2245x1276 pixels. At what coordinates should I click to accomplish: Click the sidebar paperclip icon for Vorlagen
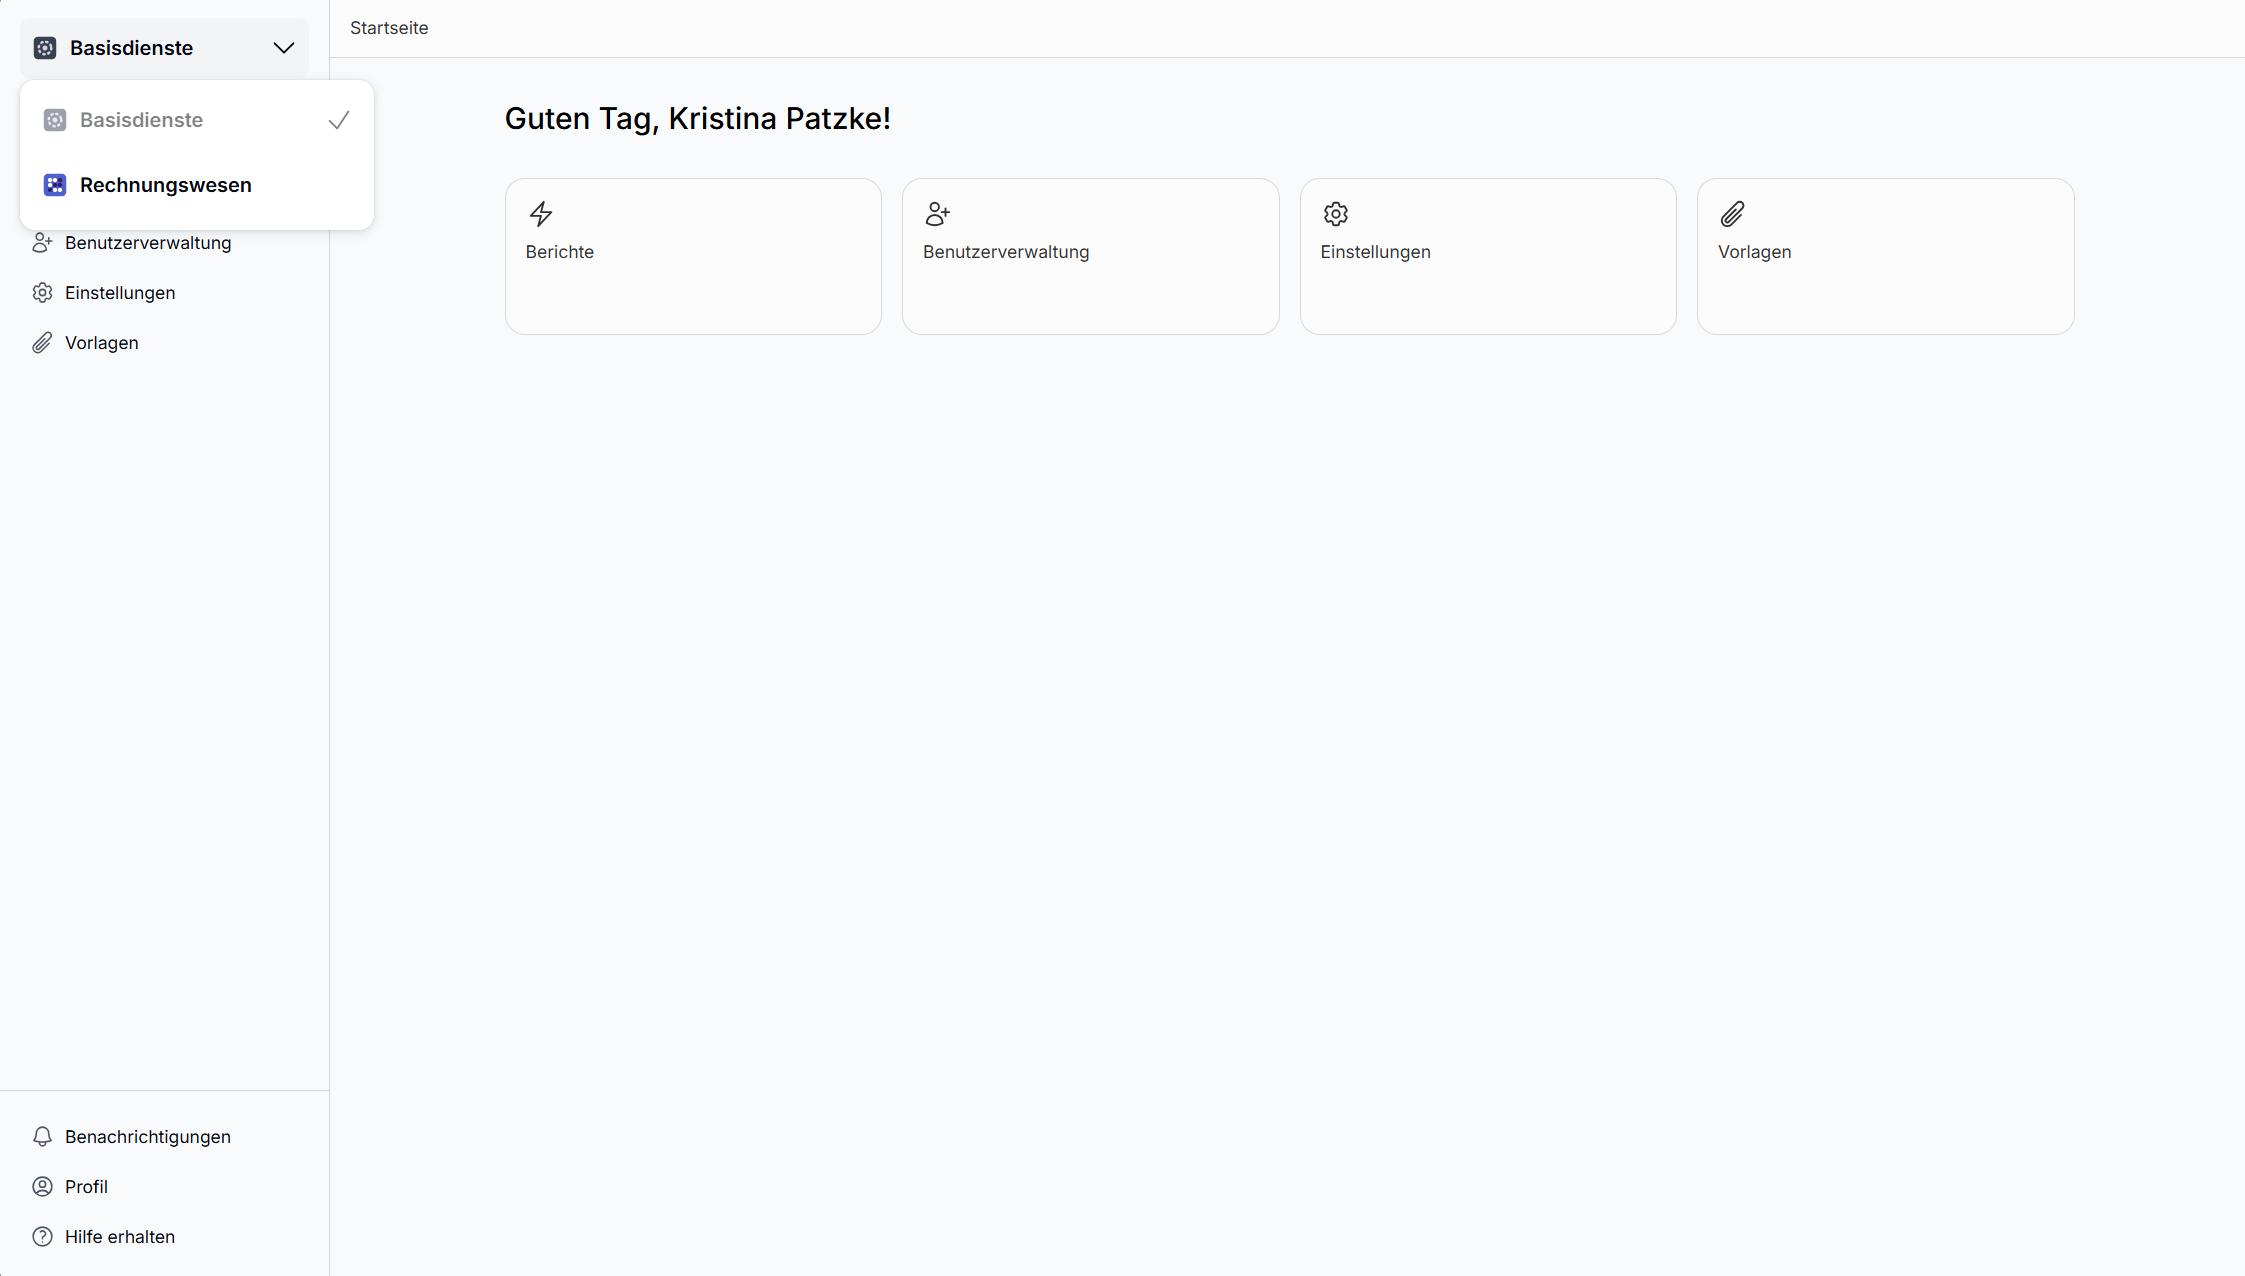pos(42,343)
